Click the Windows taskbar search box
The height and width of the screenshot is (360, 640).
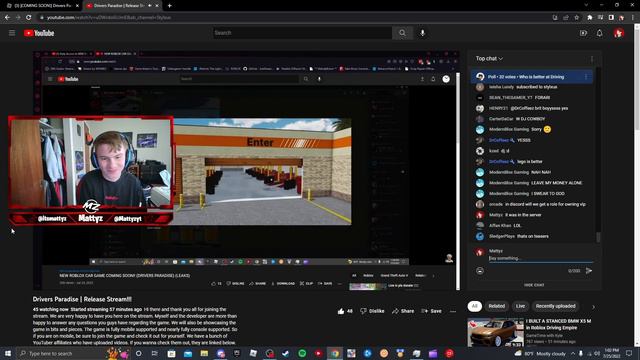tap(61, 353)
